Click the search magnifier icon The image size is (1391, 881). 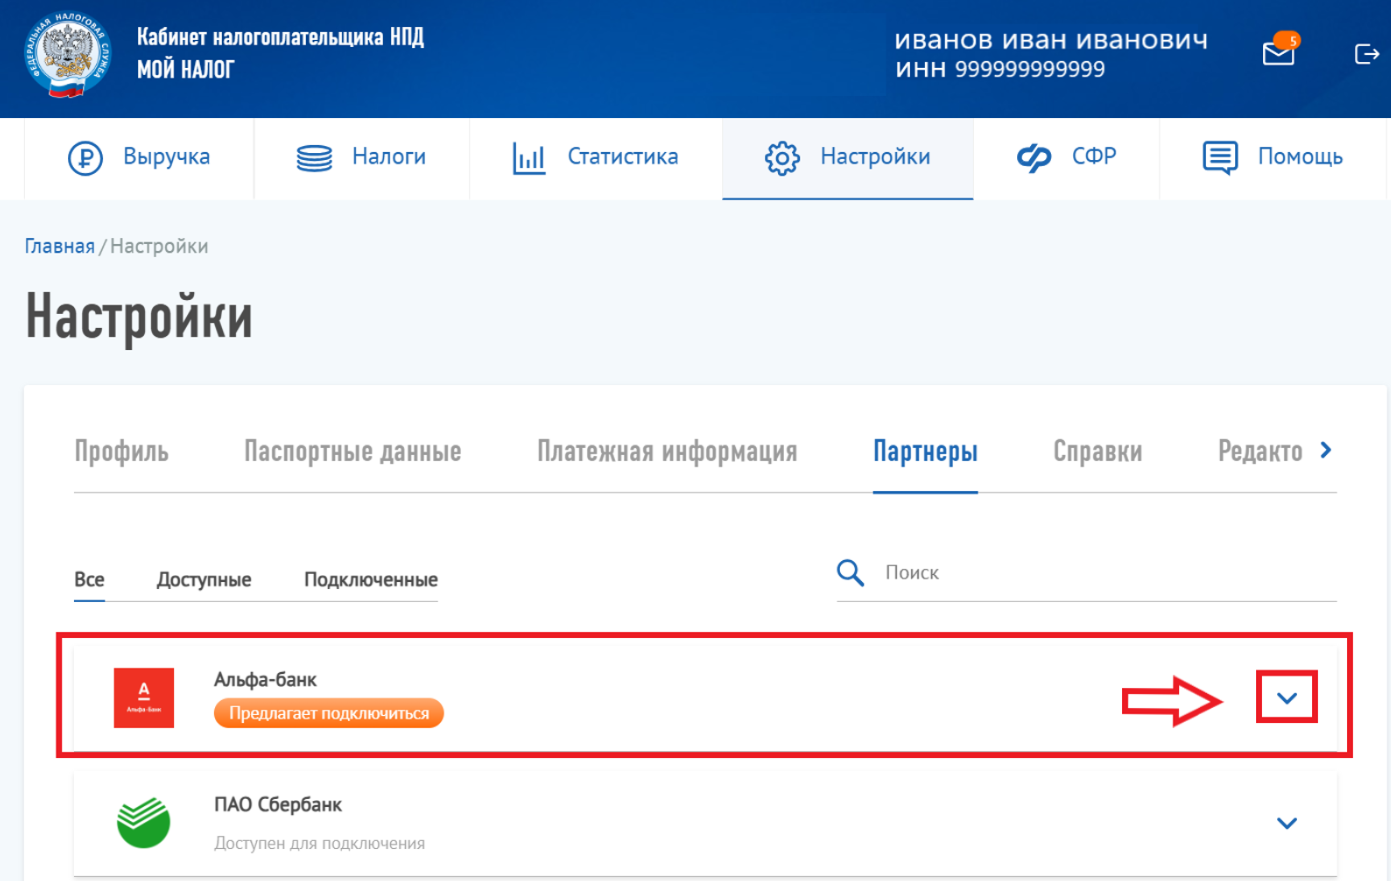point(850,573)
